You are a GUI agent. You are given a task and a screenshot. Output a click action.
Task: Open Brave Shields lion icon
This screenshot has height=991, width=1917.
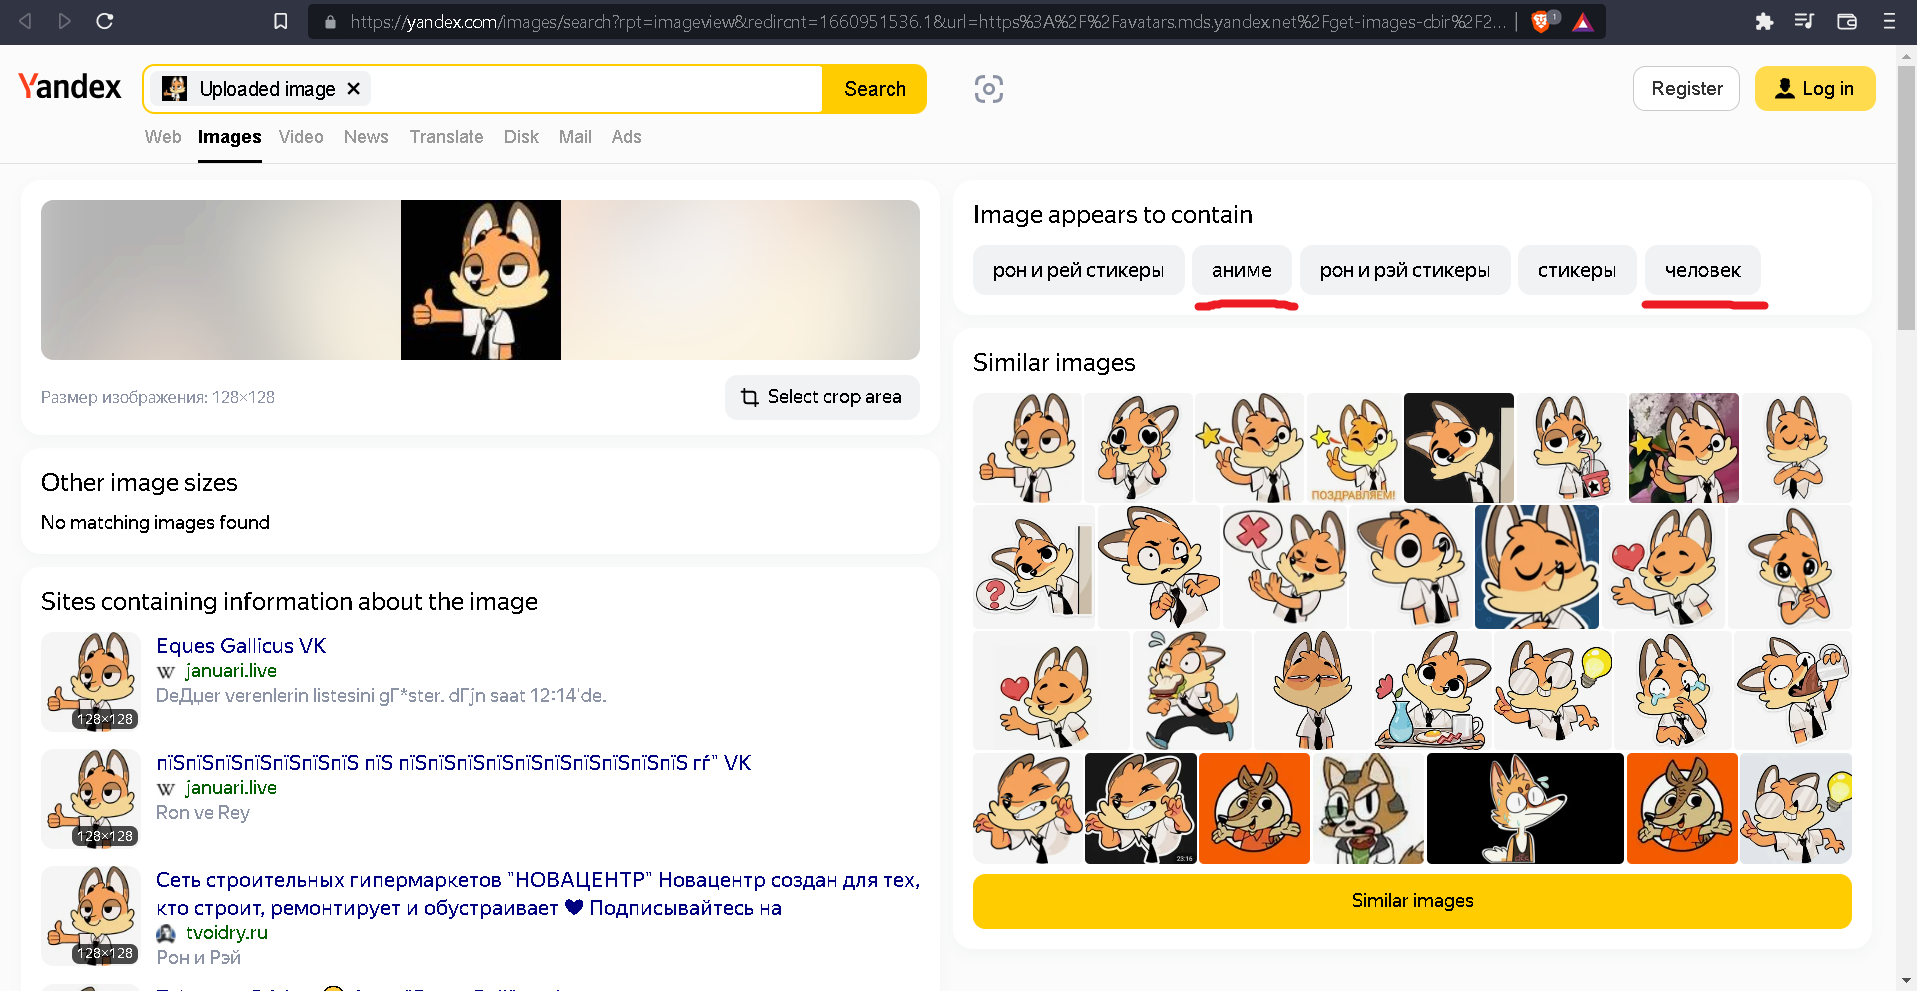point(1541,21)
